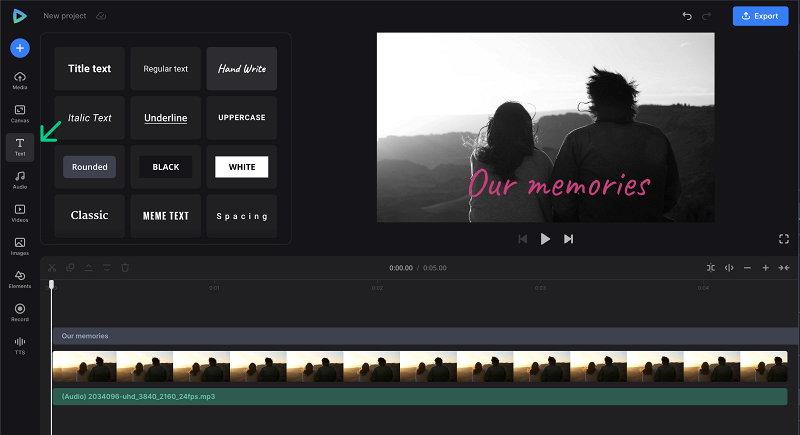Image resolution: width=800 pixels, height=435 pixels.
Task: Choose the Title text style
Action: point(89,68)
